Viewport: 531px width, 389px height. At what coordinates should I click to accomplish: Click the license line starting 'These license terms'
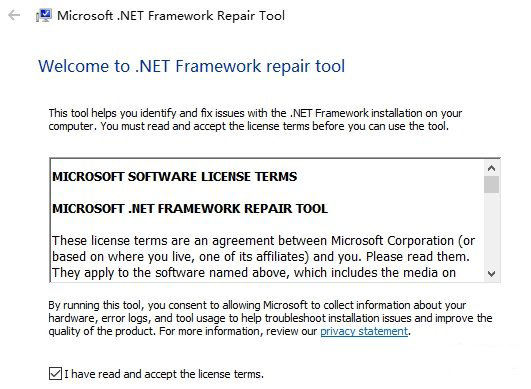pos(263,241)
